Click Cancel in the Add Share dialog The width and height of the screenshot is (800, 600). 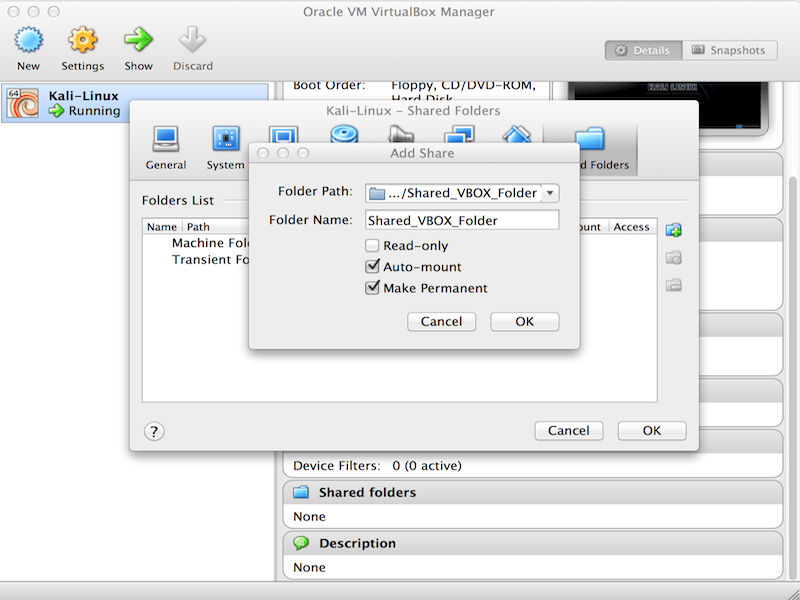441,321
